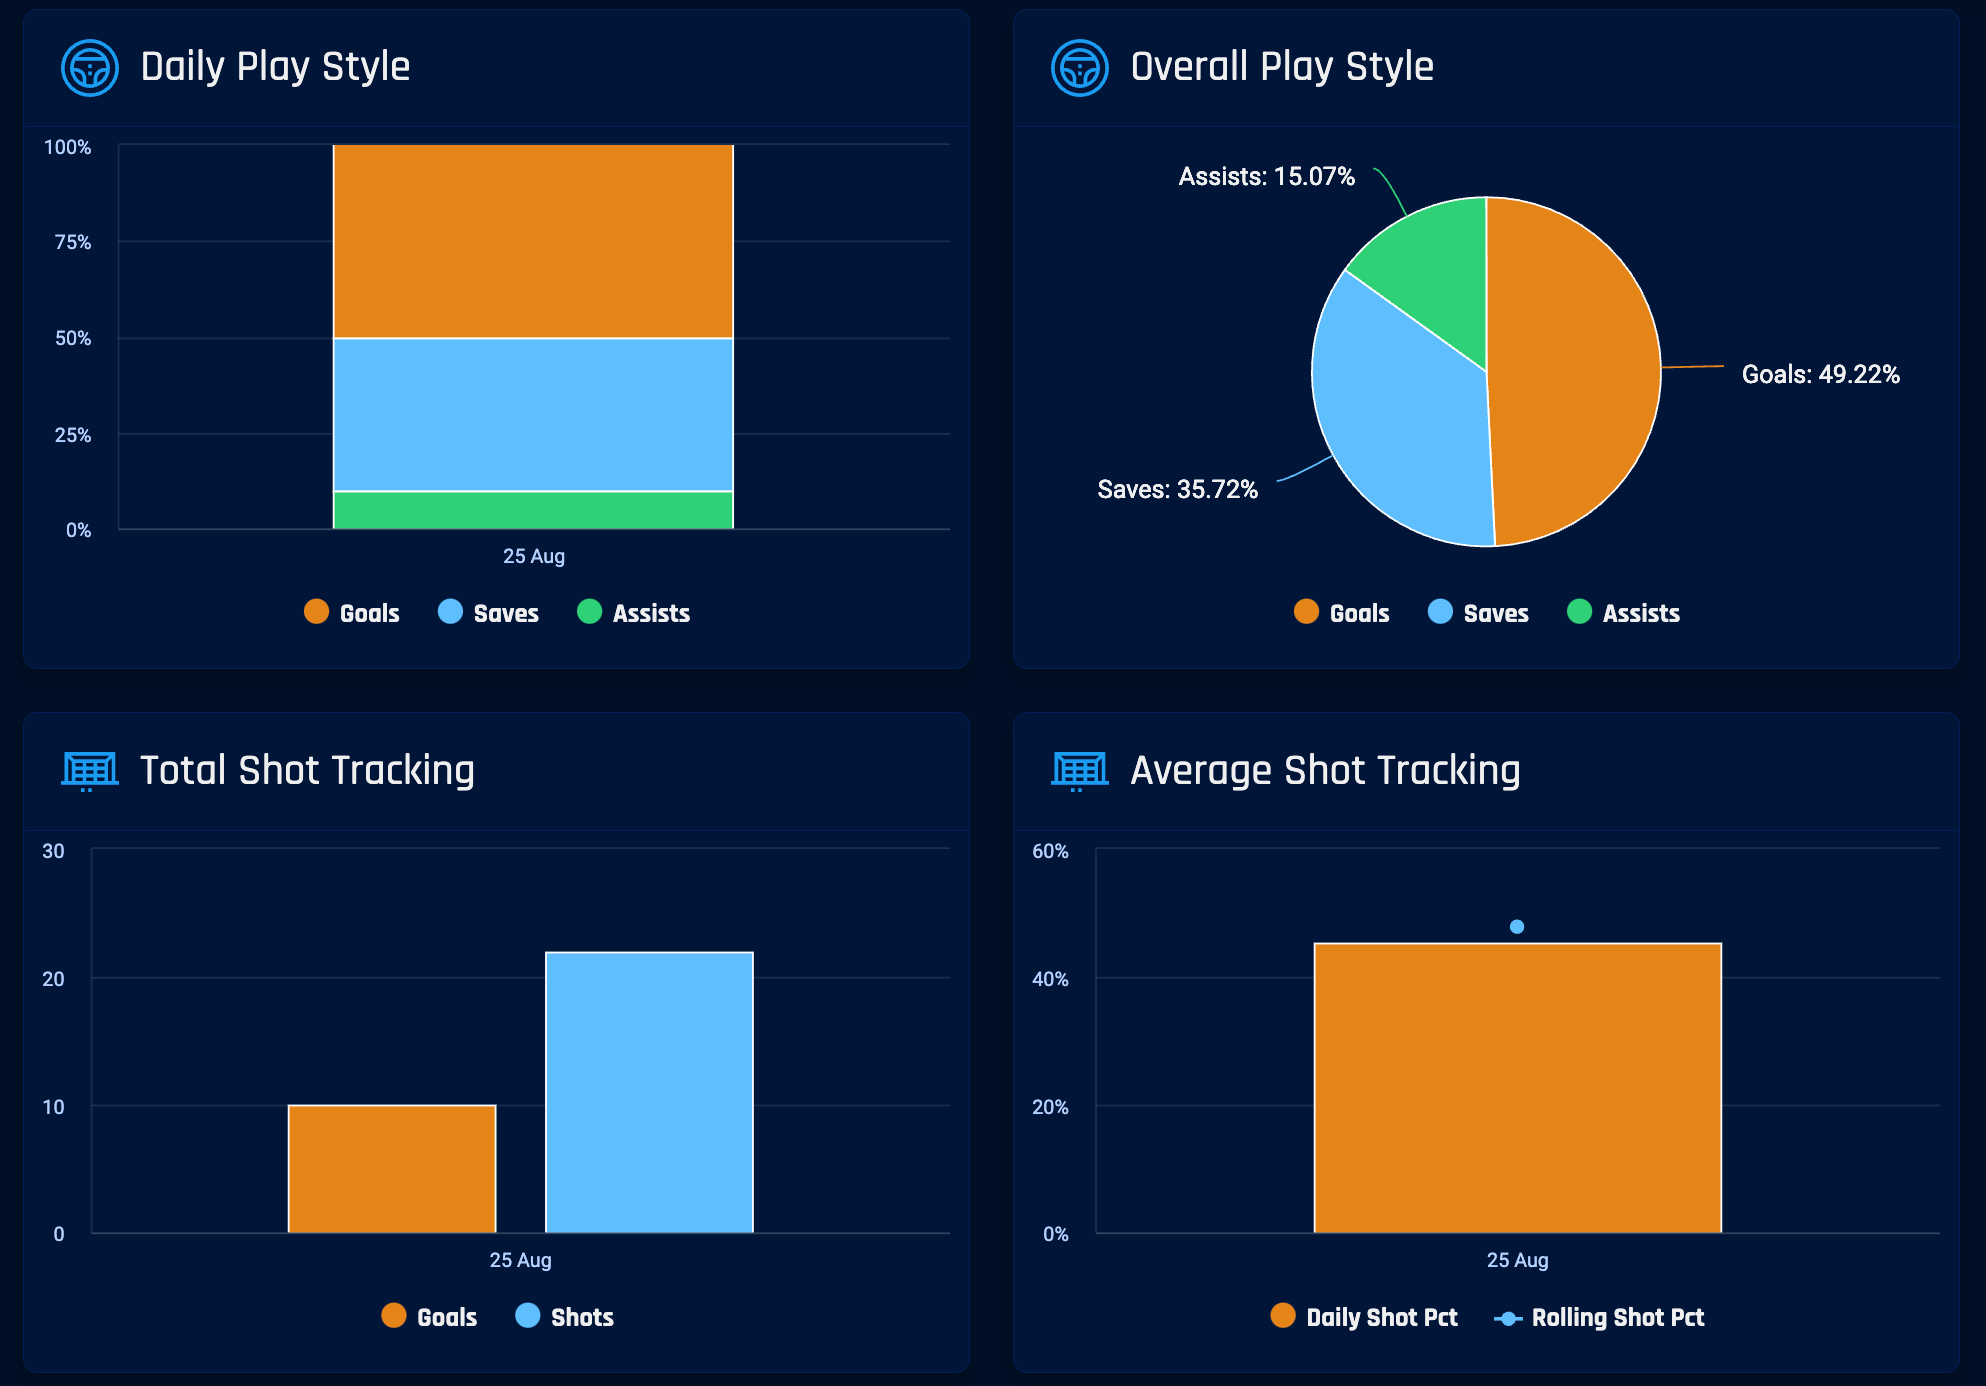Toggle Goals slice in Overall Play Style legend
This screenshot has width=1986, height=1386.
[x=1342, y=613]
